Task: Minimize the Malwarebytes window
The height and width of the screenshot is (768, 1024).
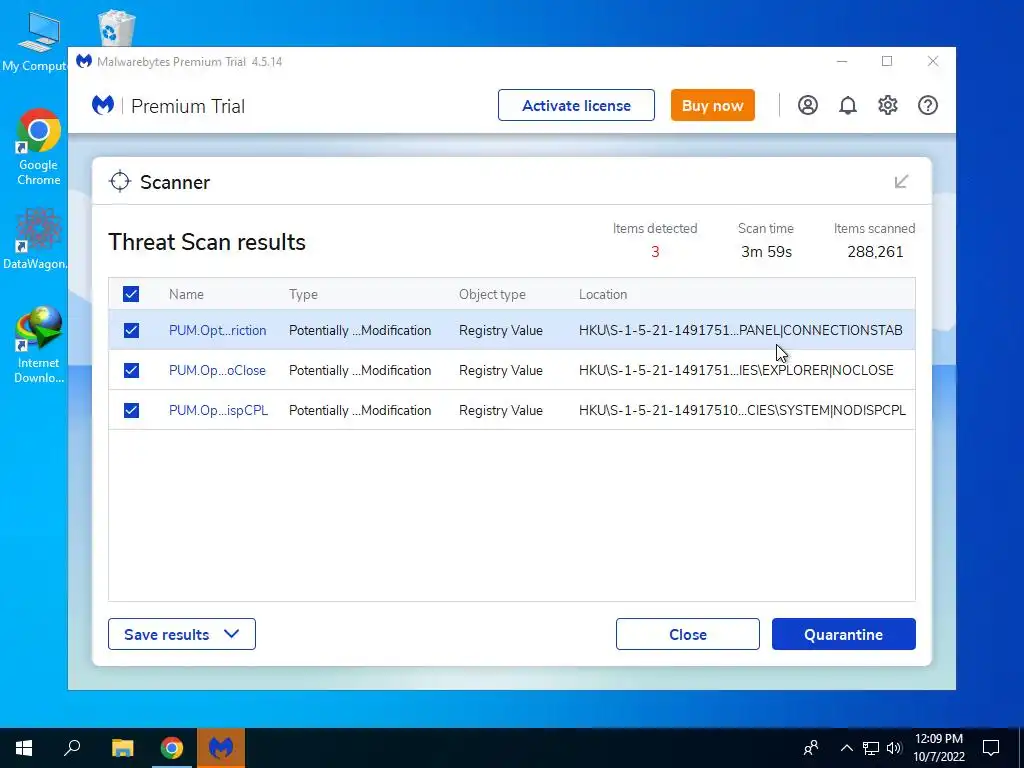Action: [842, 61]
